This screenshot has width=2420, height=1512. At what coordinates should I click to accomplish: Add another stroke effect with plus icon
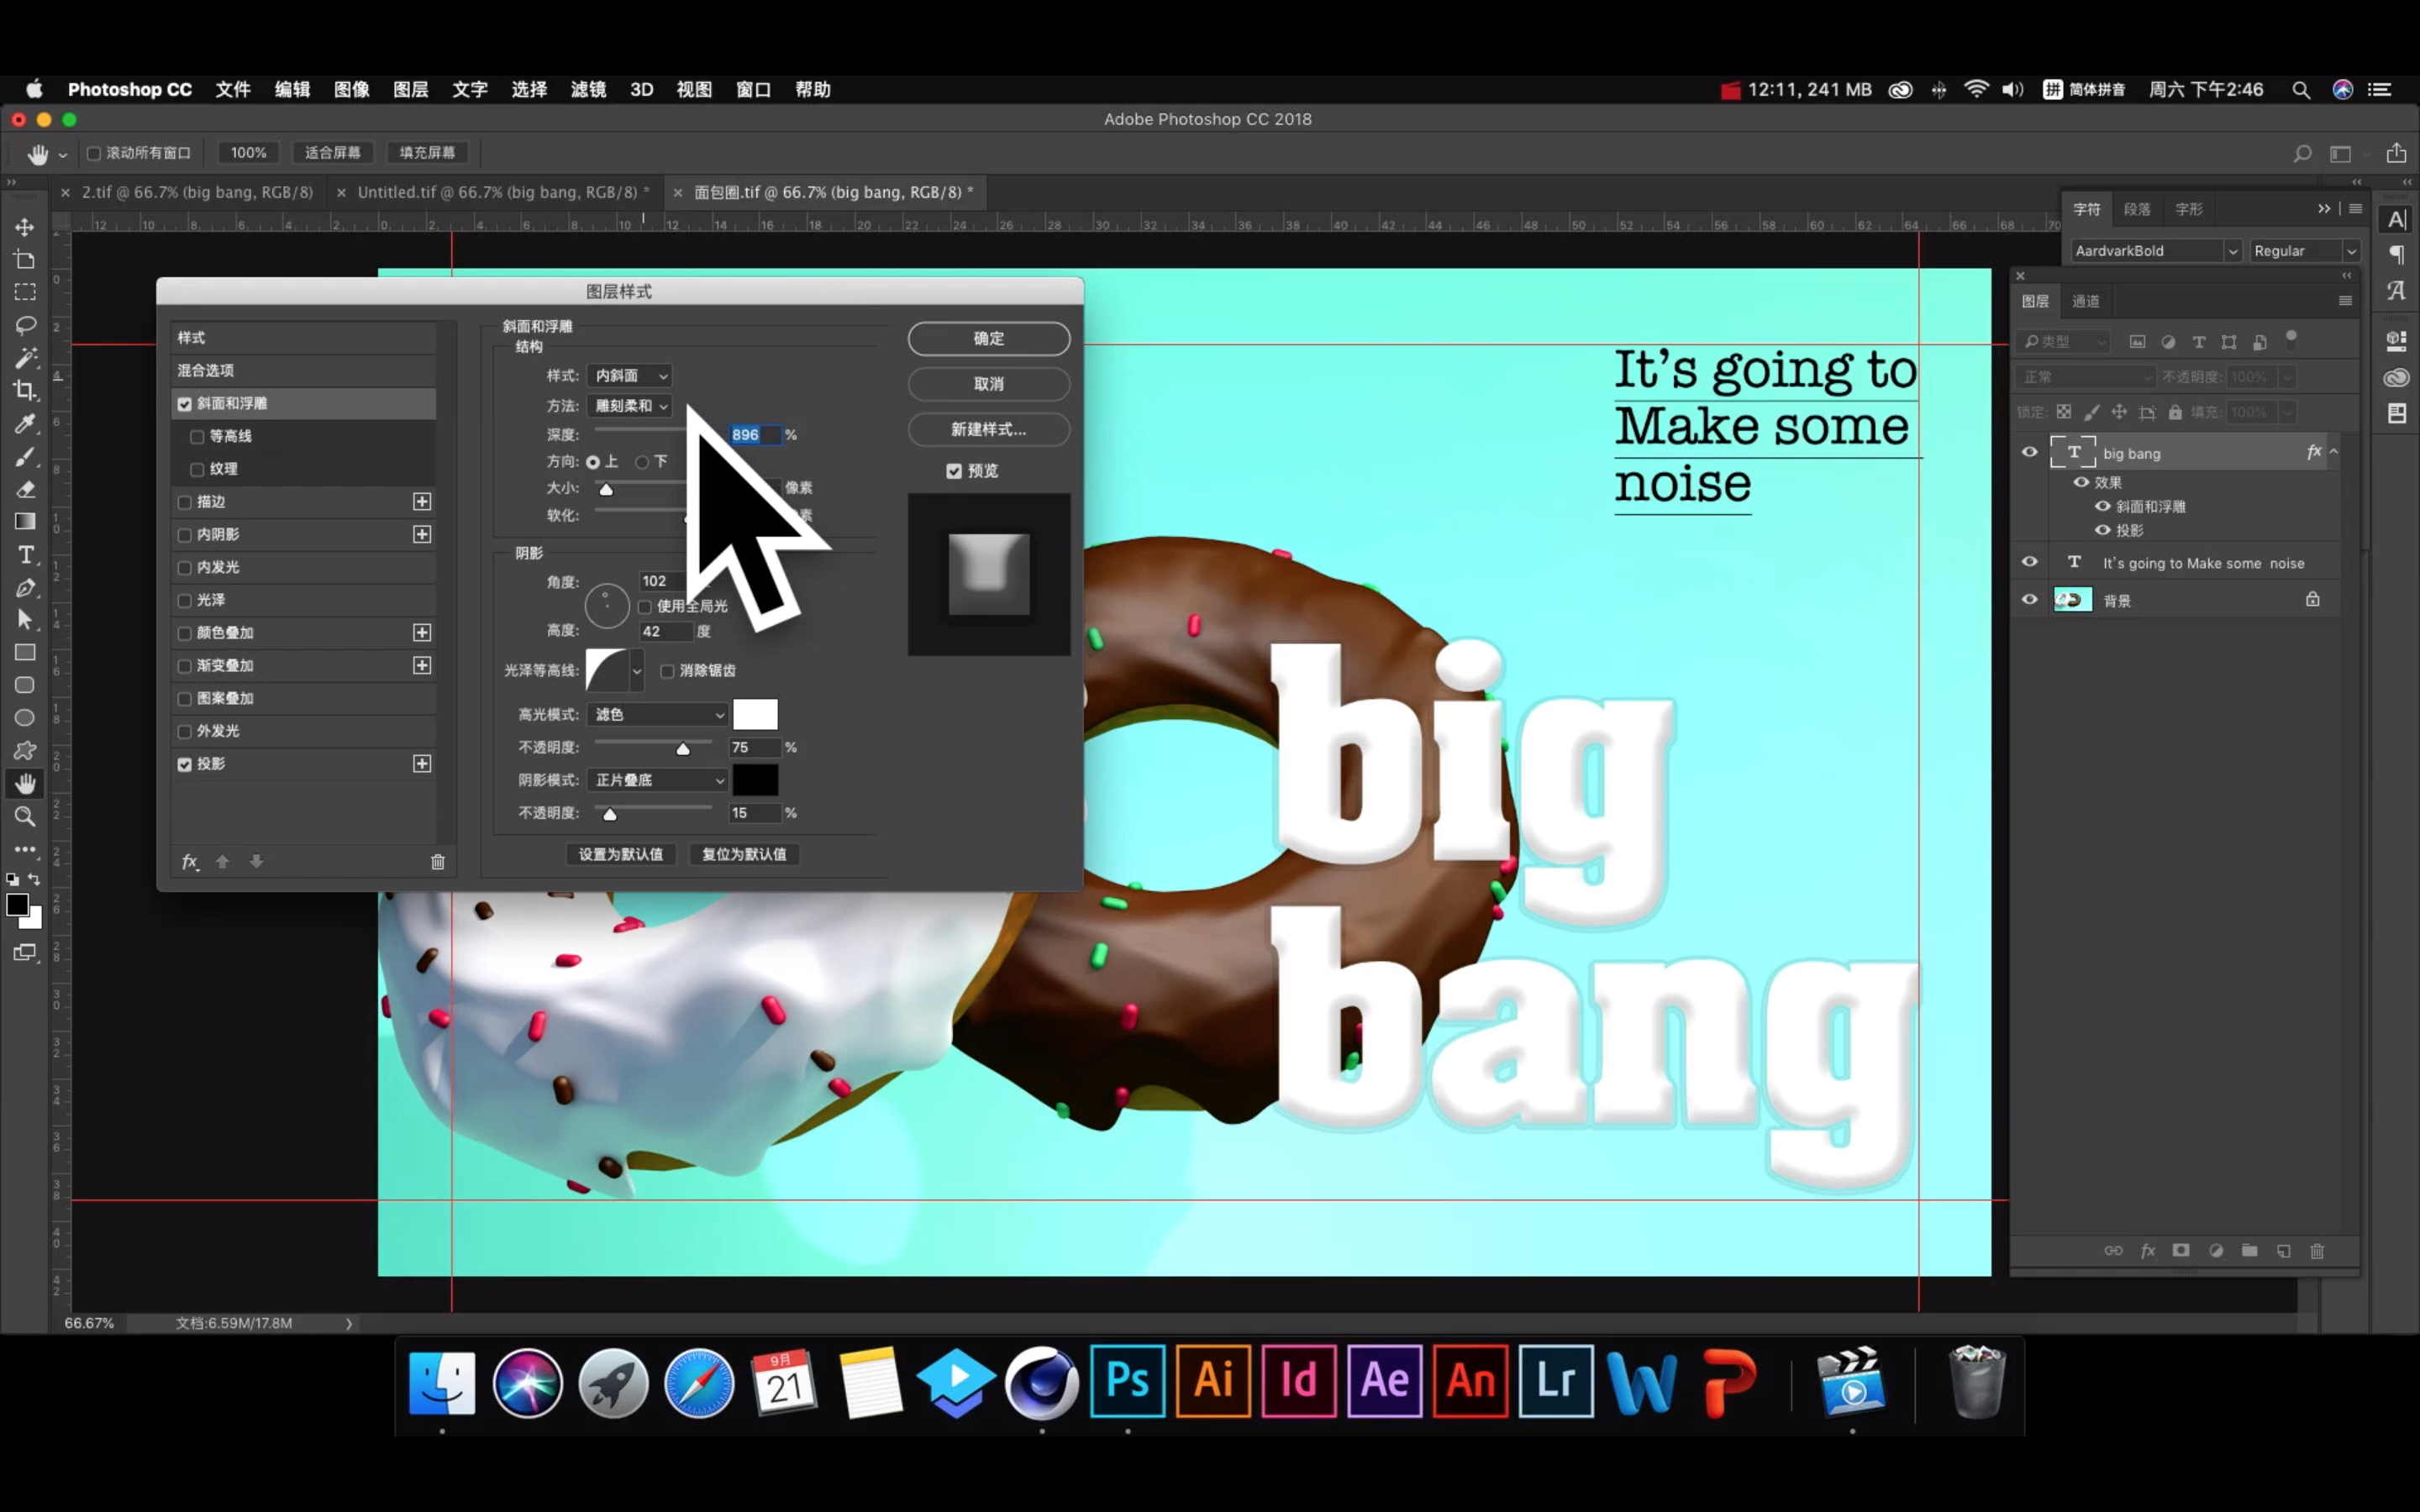pyautogui.click(x=422, y=501)
